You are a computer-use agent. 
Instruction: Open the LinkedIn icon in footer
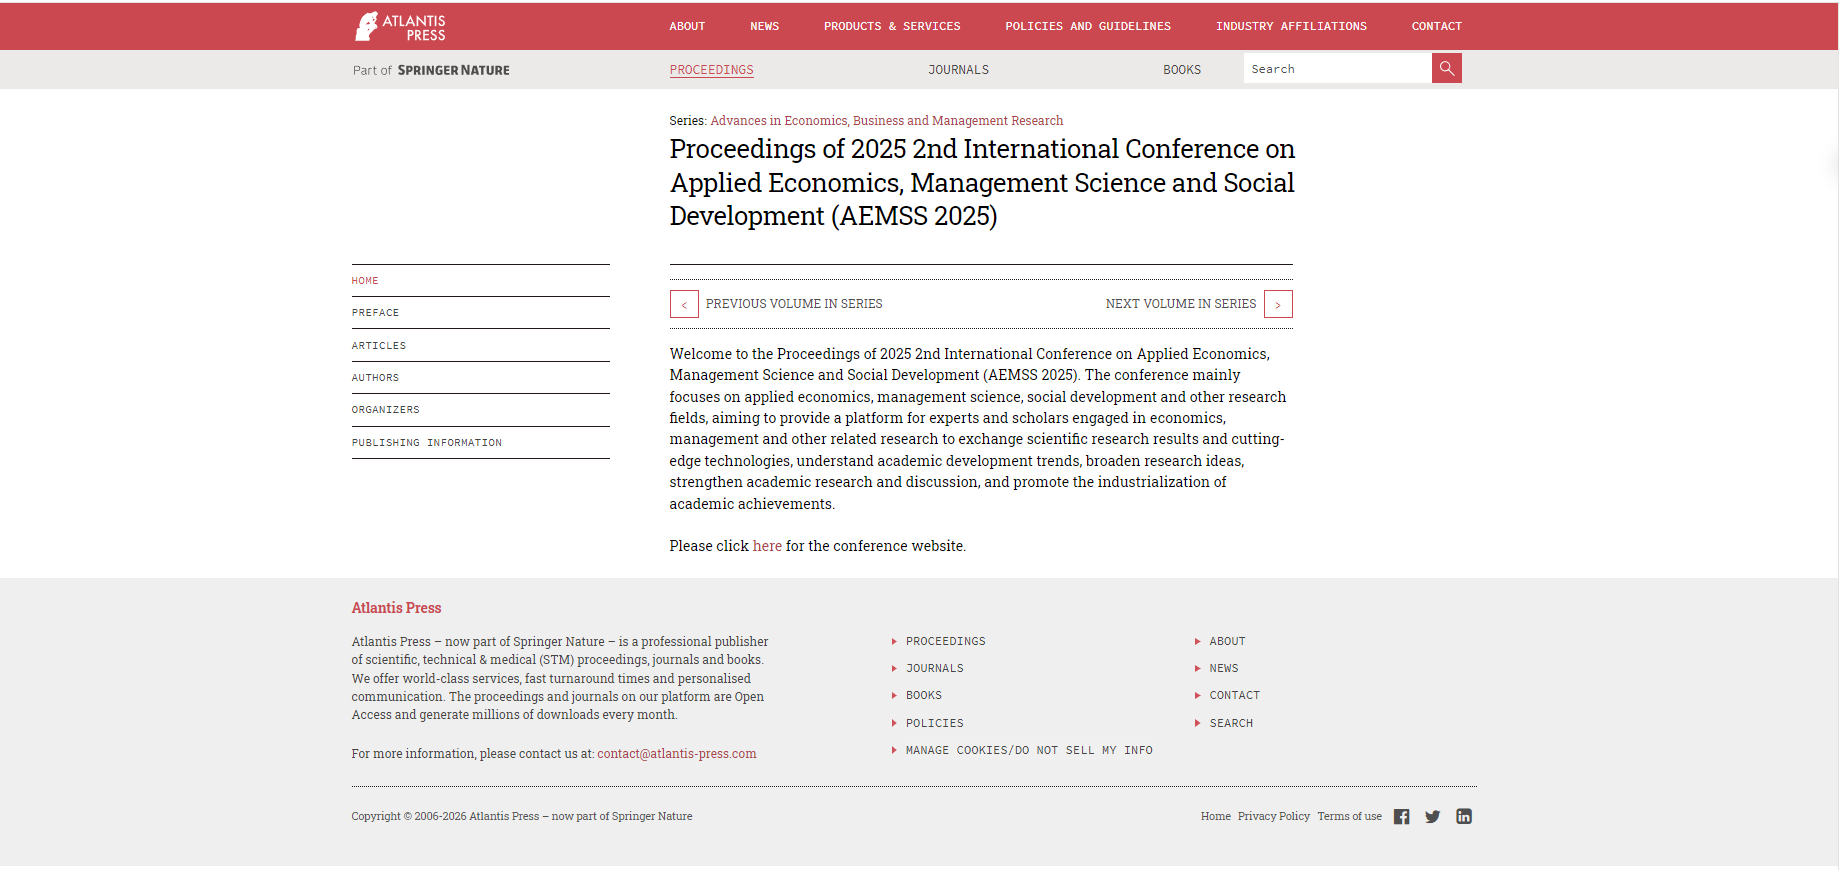(x=1464, y=817)
